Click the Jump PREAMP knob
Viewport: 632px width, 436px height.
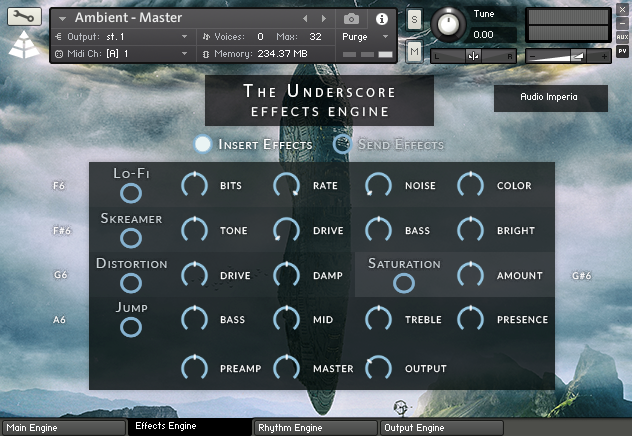click(x=195, y=368)
